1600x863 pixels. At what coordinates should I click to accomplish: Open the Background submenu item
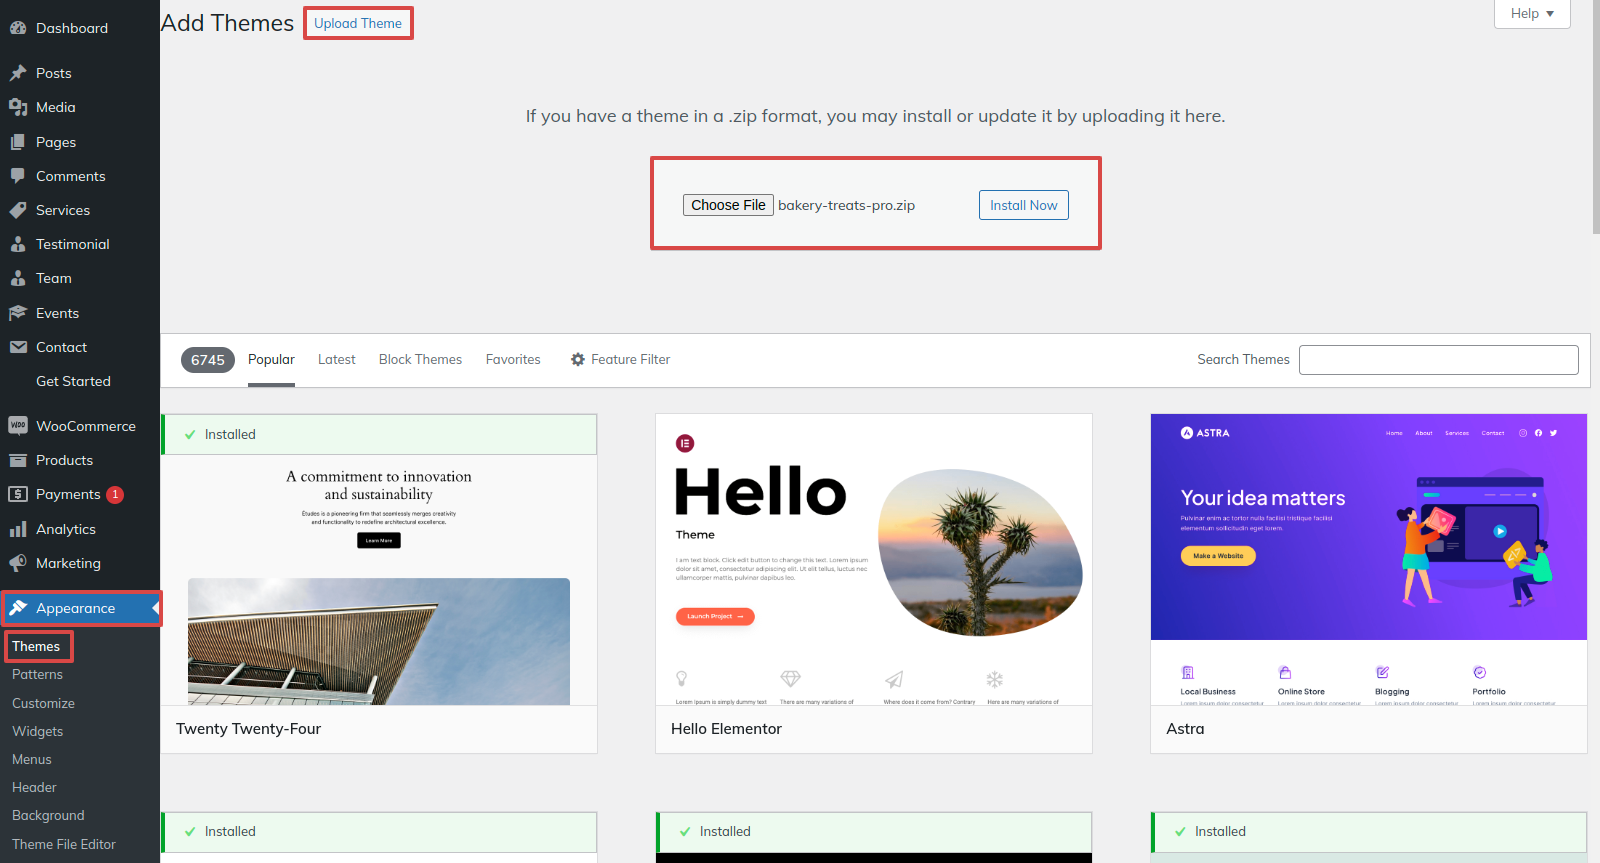click(x=48, y=815)
